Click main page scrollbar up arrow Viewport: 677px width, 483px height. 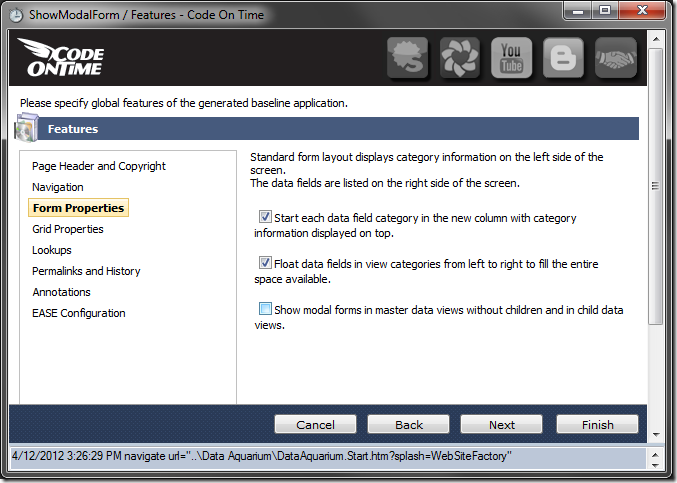(656, 39)
